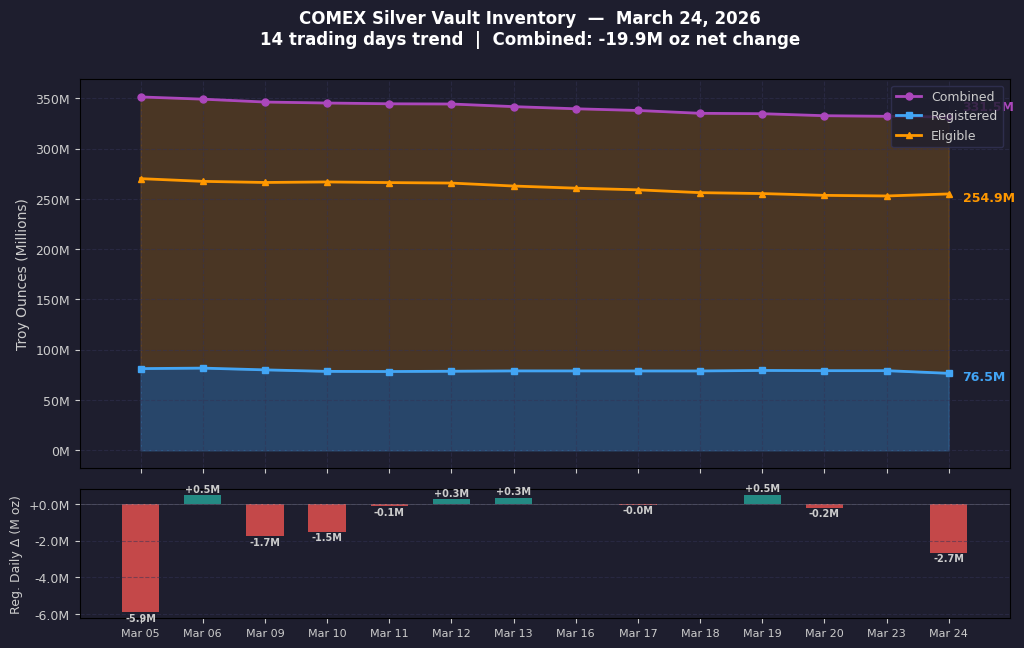Click the last Registered data point on Mar 24
Screen dimensions: 1024x648
pyautogui.click(x=948, y=373)
